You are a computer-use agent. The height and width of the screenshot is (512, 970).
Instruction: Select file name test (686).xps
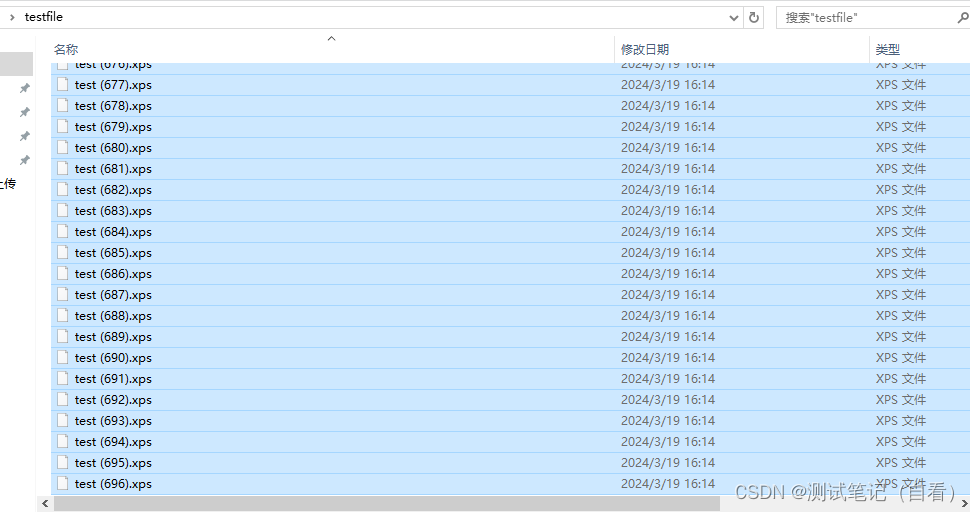point(113,274)
